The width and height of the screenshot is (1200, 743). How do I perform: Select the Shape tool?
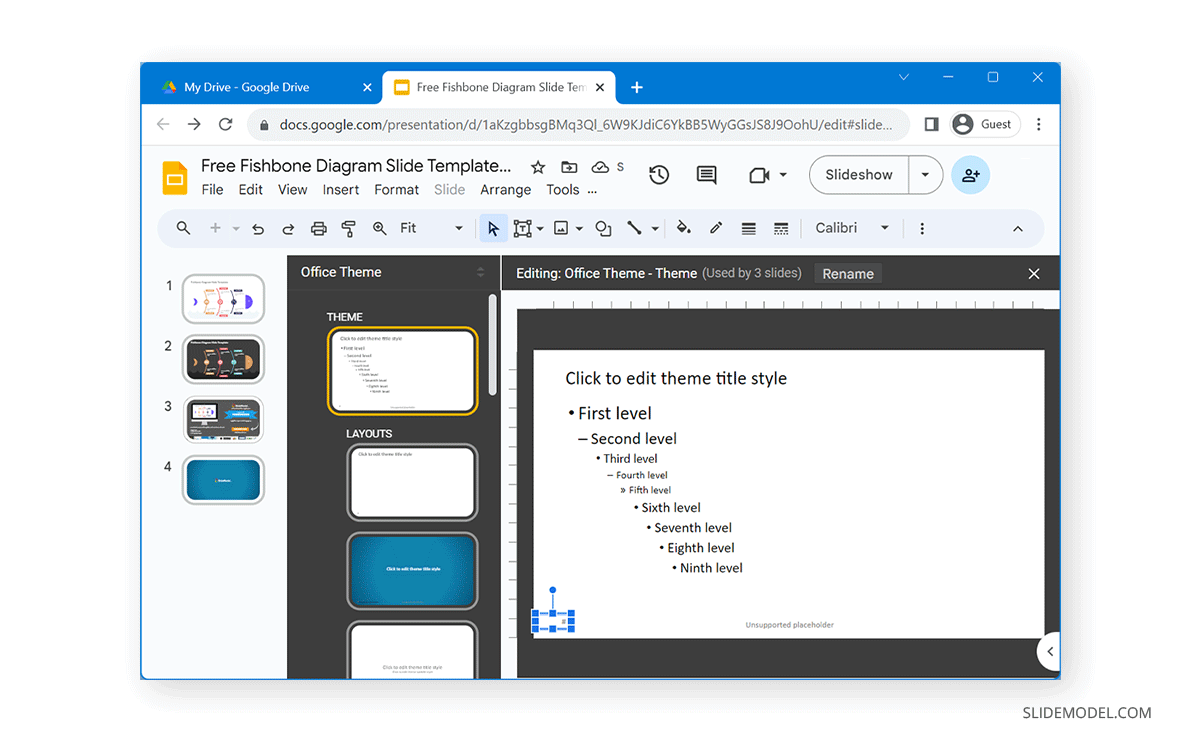tap(603, 228)
